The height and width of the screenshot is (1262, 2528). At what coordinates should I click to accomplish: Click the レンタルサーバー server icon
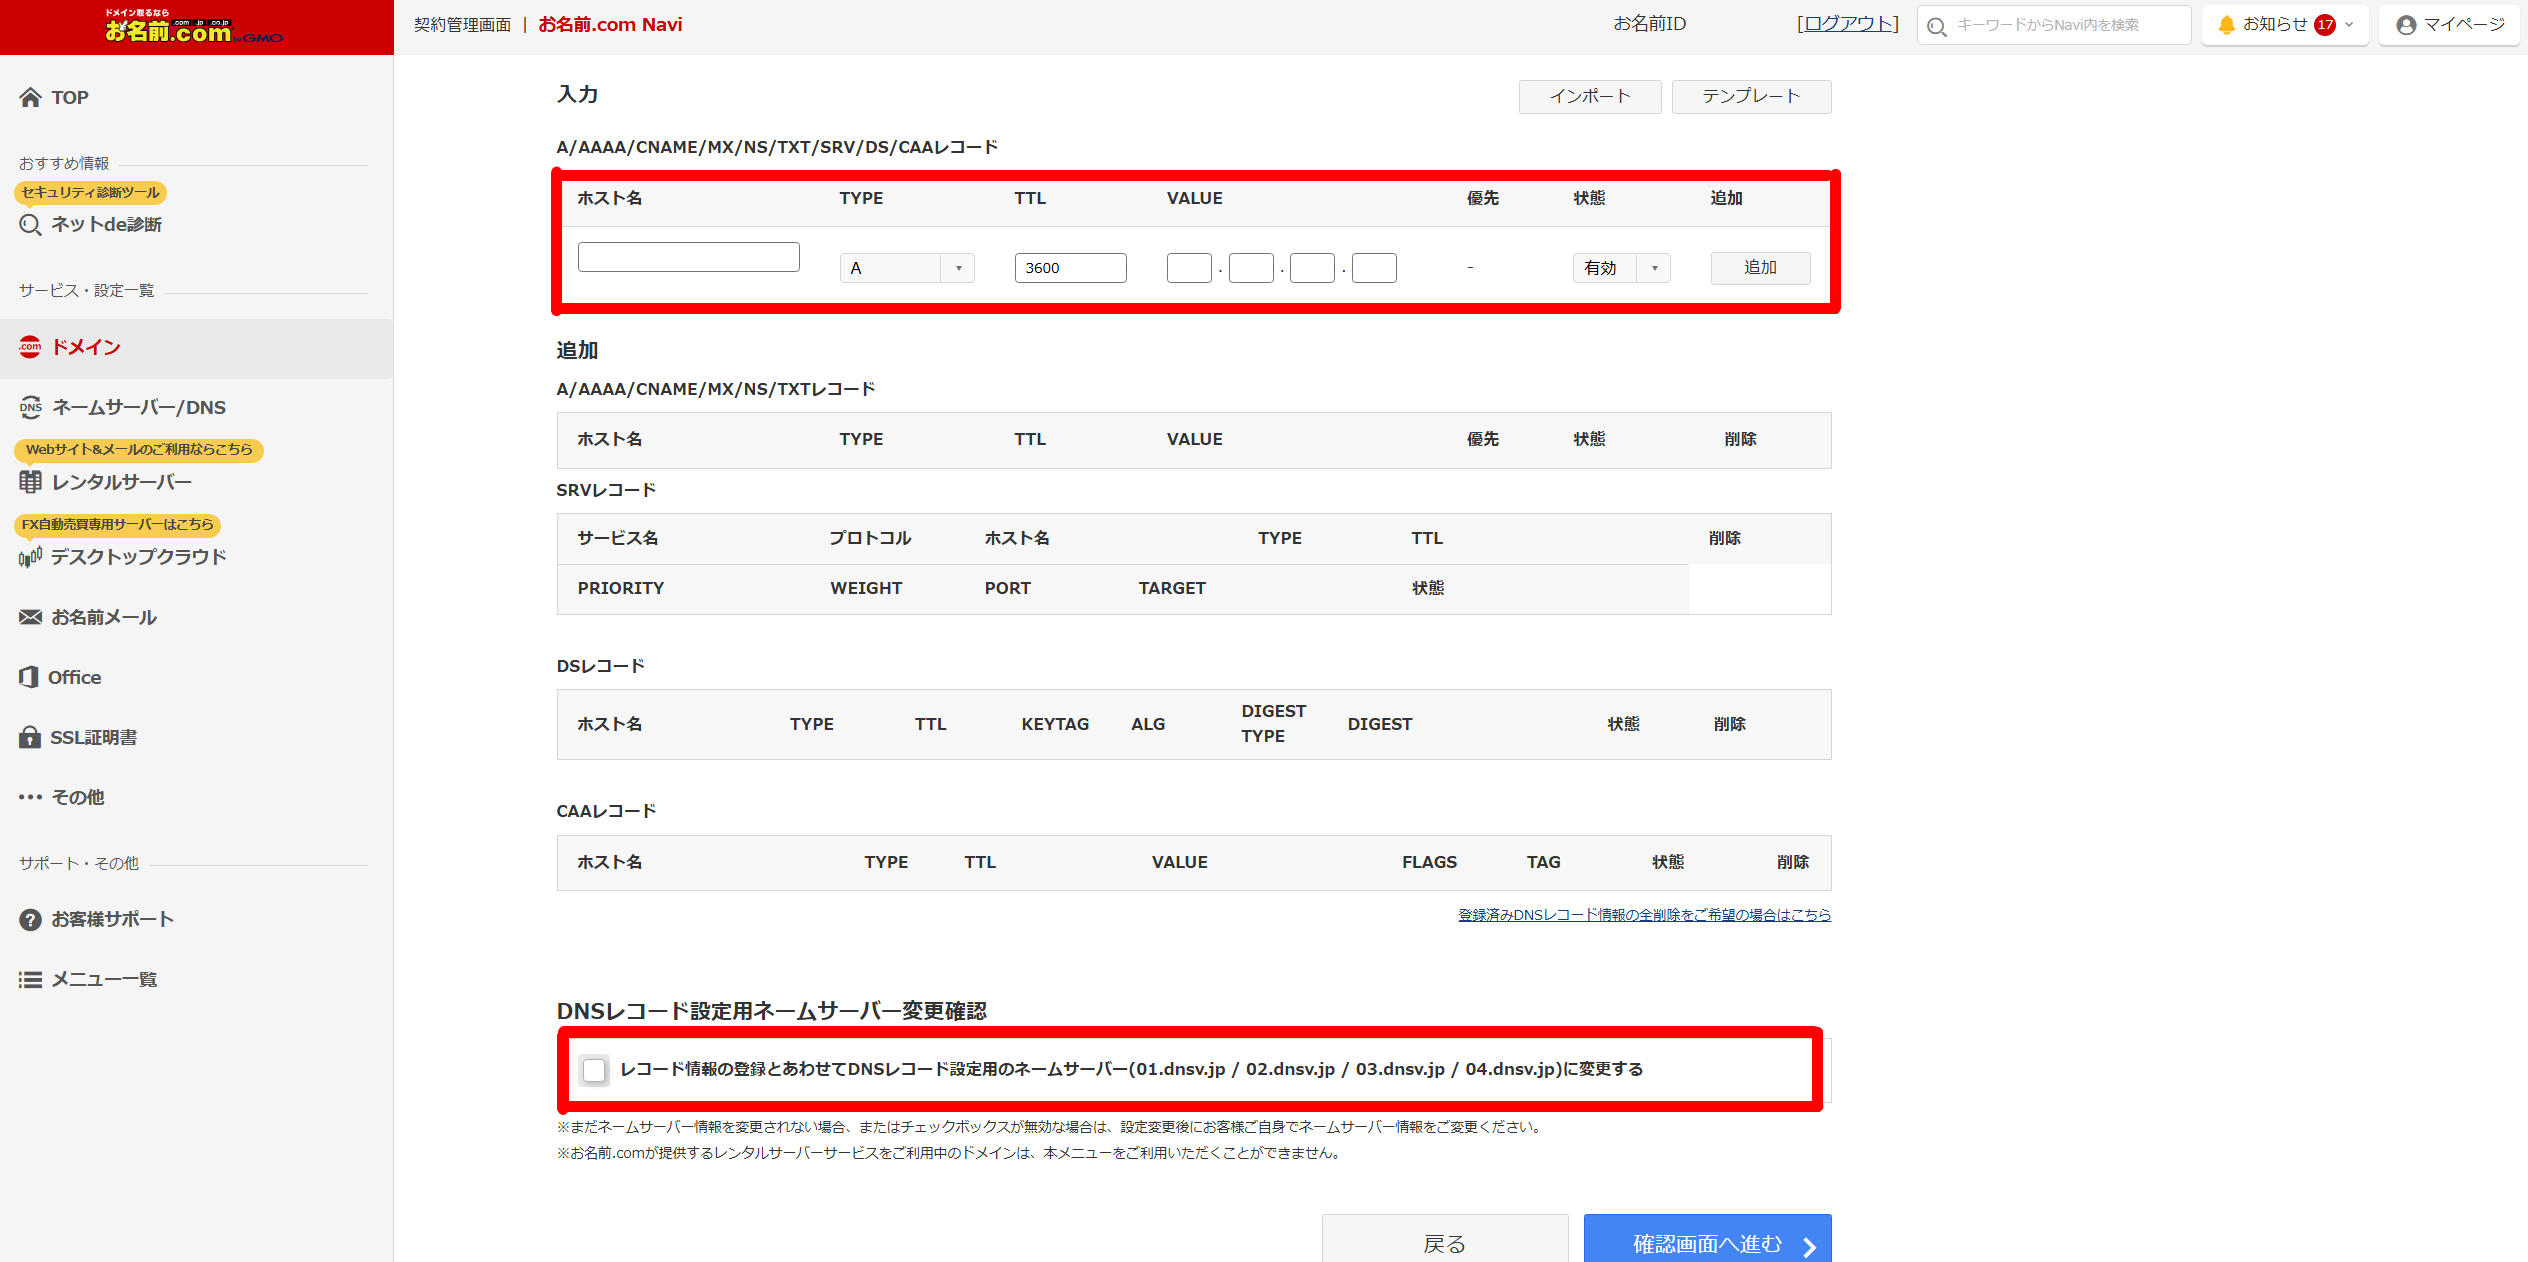click(x=30, y=482)
